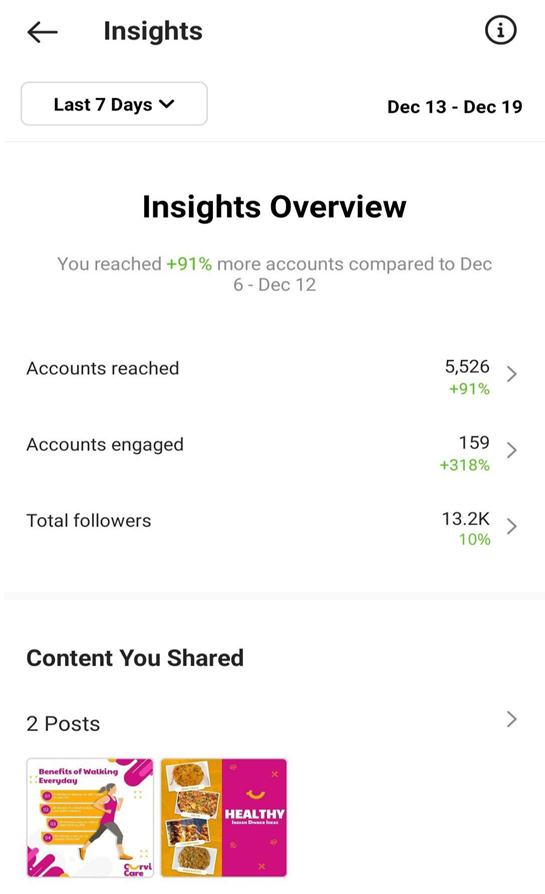Click the 5,526 accounts reached value
Screen dimensions: 545x894
467,366
